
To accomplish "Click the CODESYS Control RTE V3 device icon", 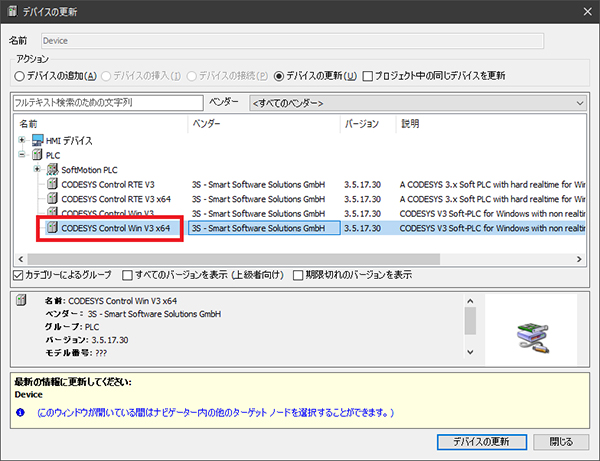I will 52,184.
